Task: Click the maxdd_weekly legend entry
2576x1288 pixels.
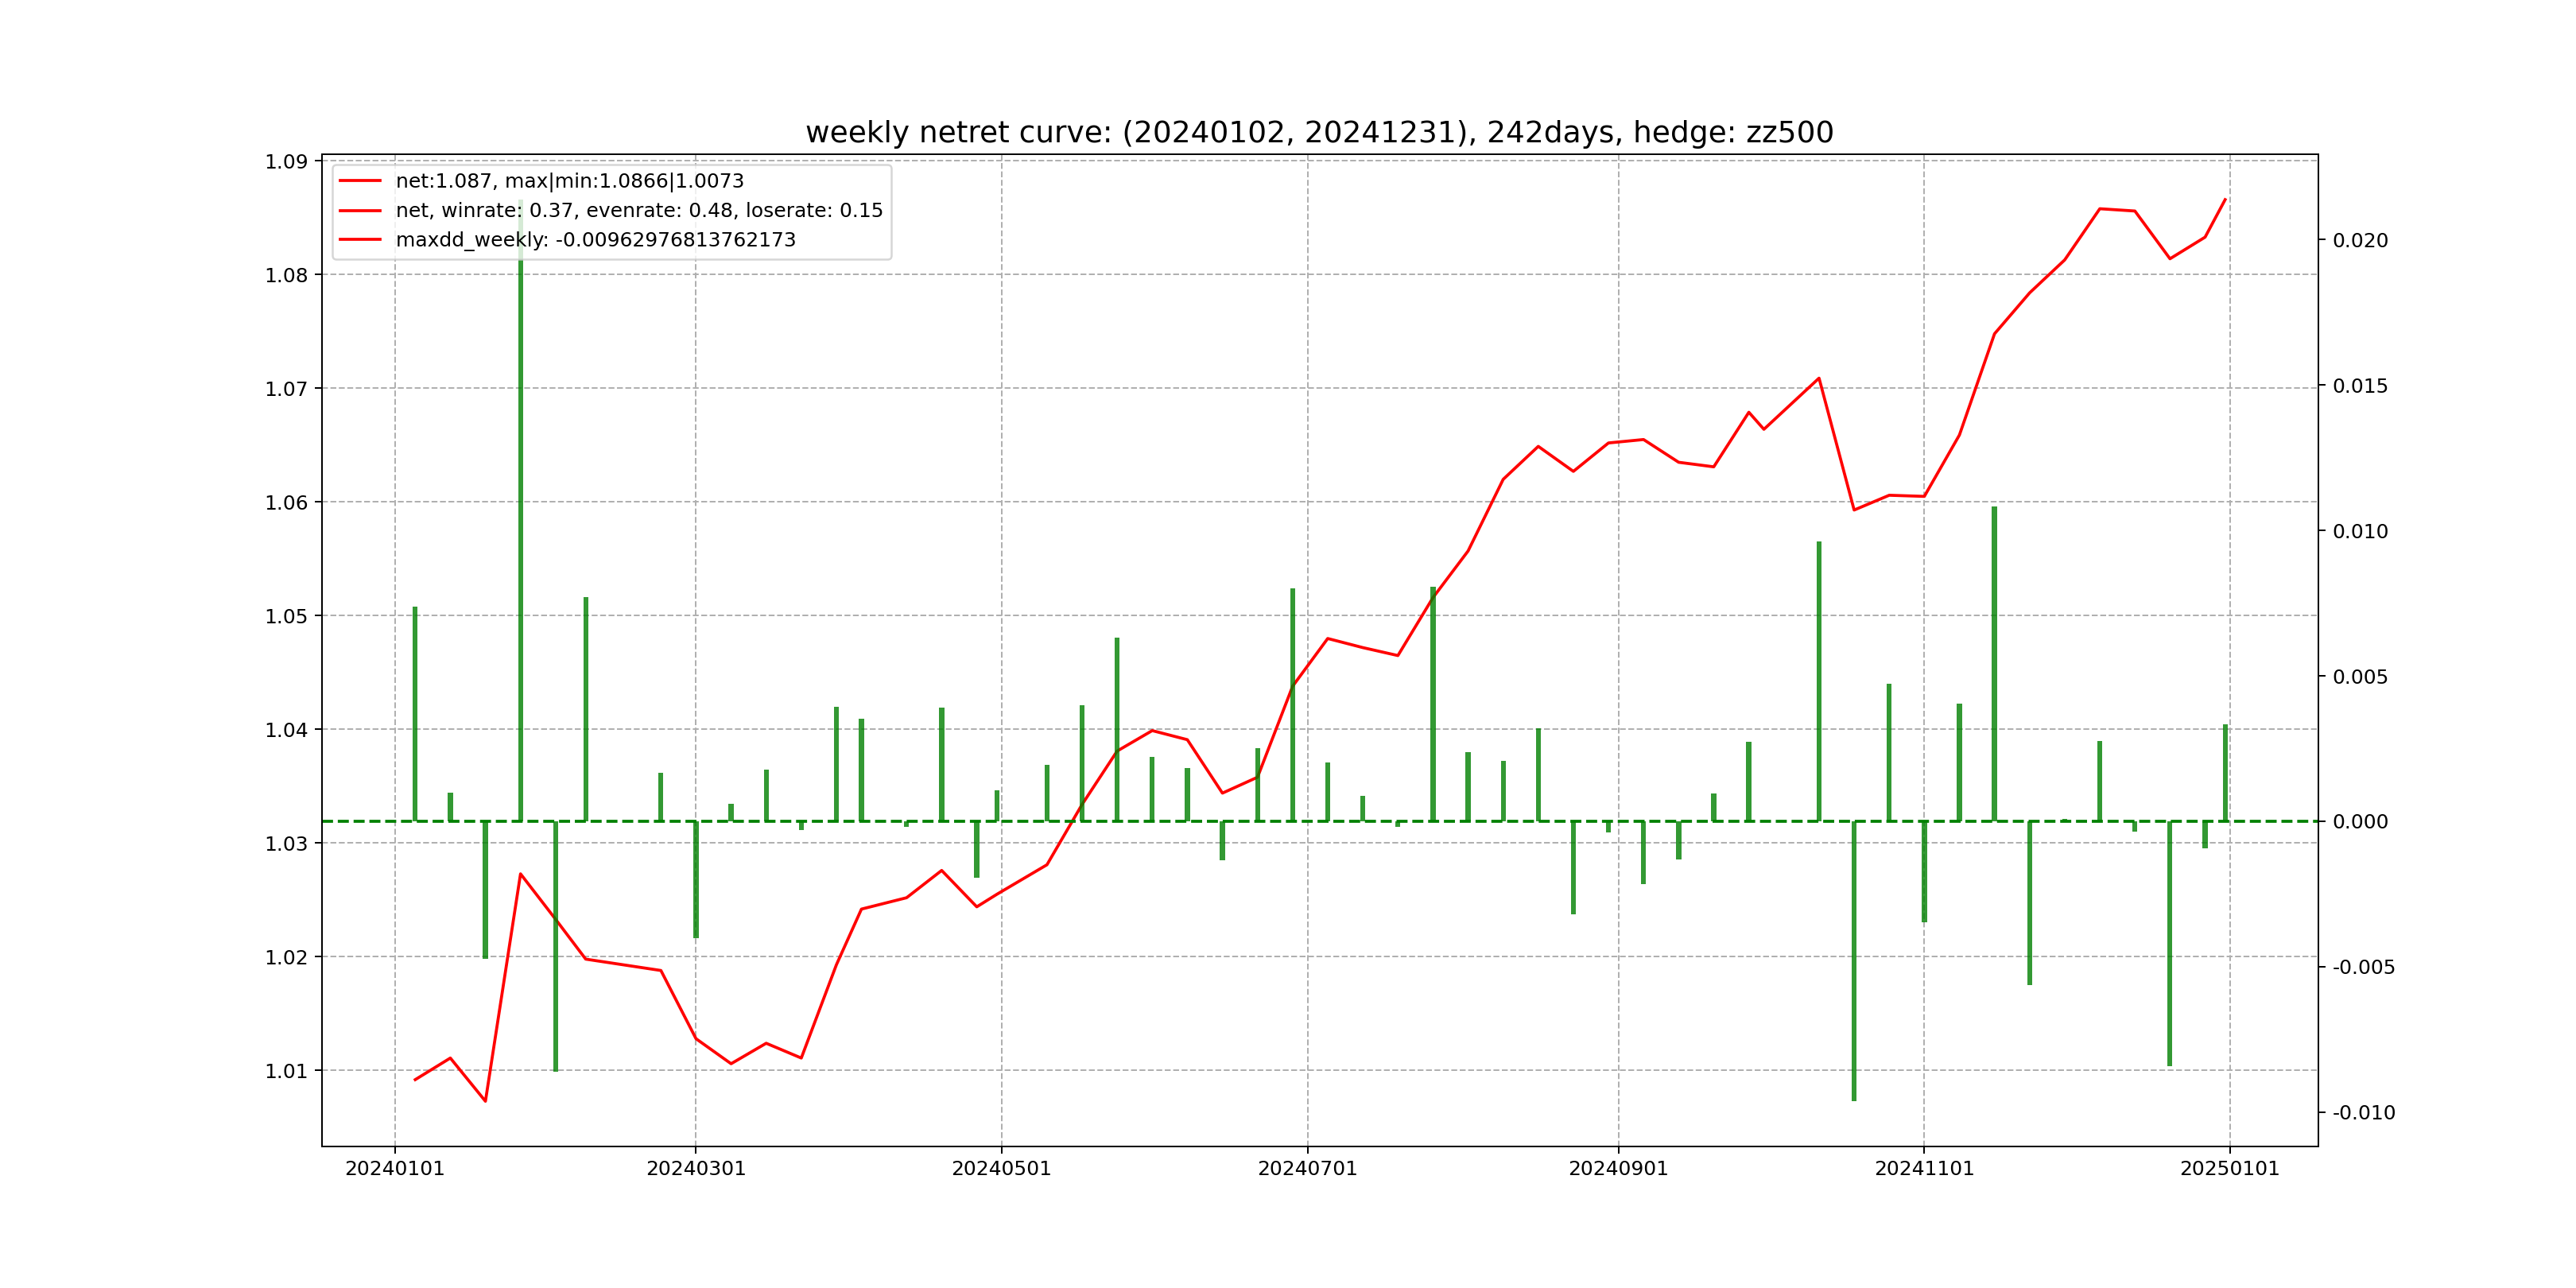Action: point(595,240)
